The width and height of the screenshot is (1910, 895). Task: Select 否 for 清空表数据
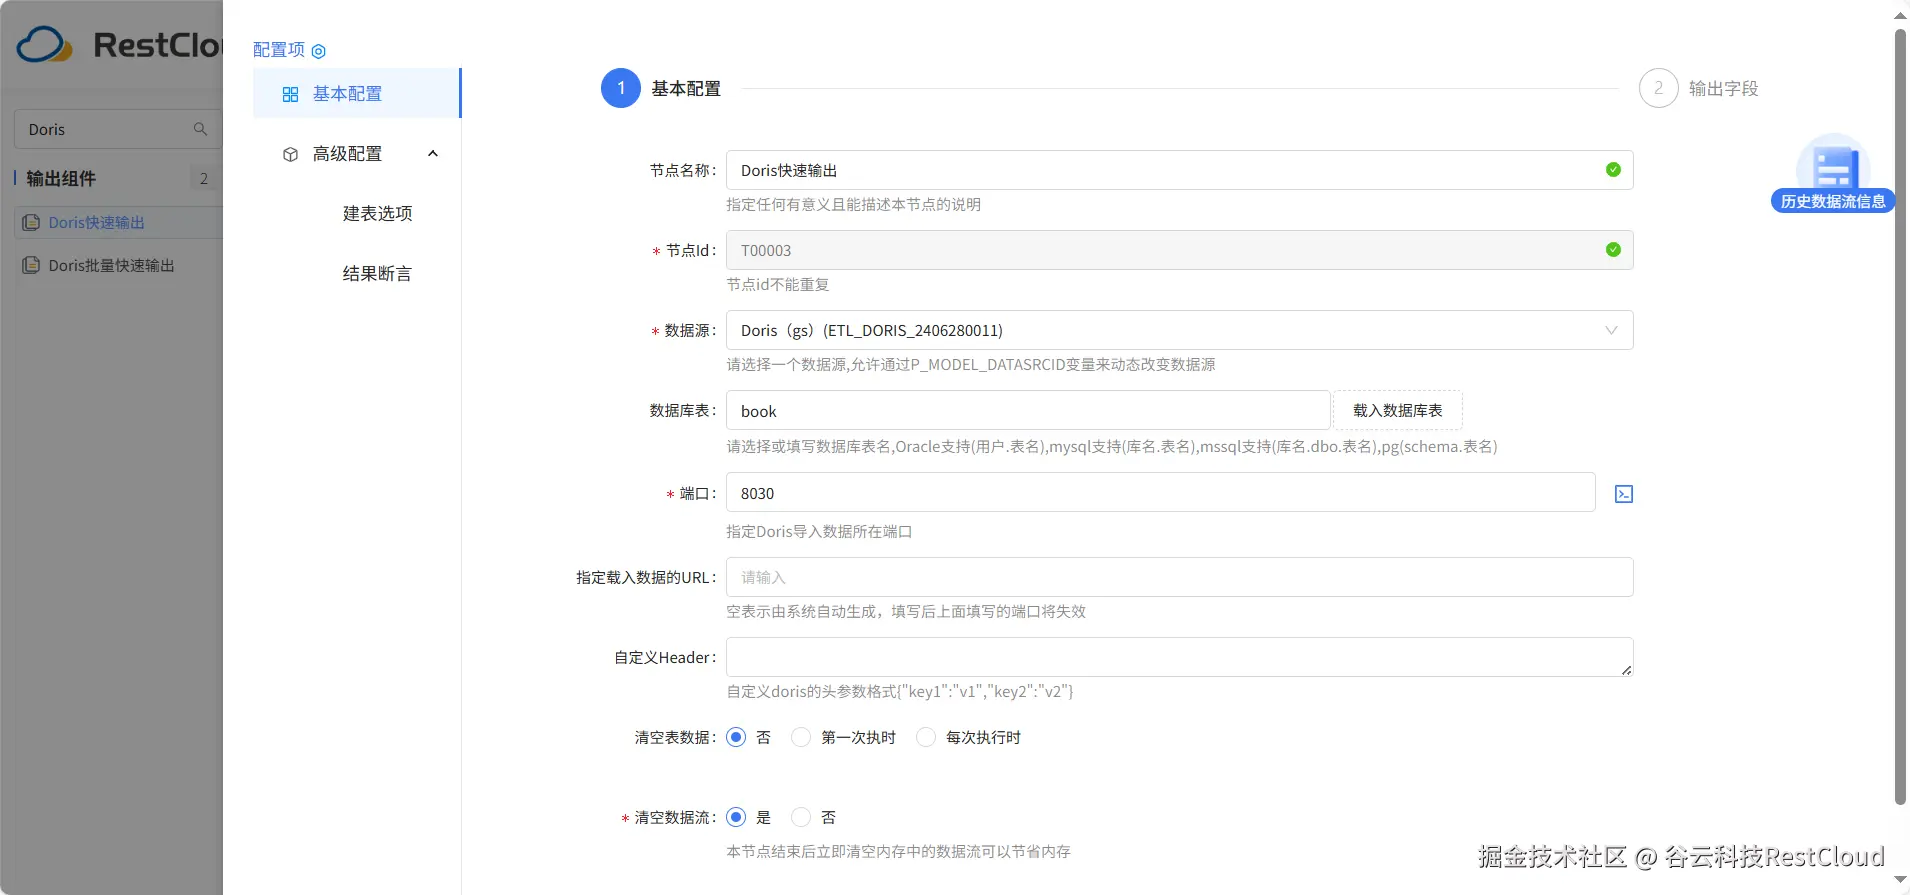click(x=736, y=737)
